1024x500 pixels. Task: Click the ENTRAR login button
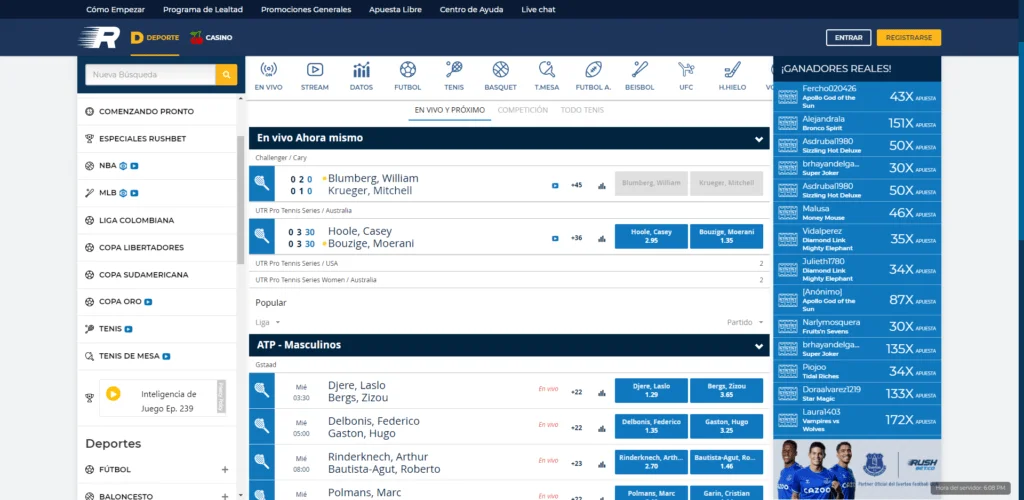848,38
